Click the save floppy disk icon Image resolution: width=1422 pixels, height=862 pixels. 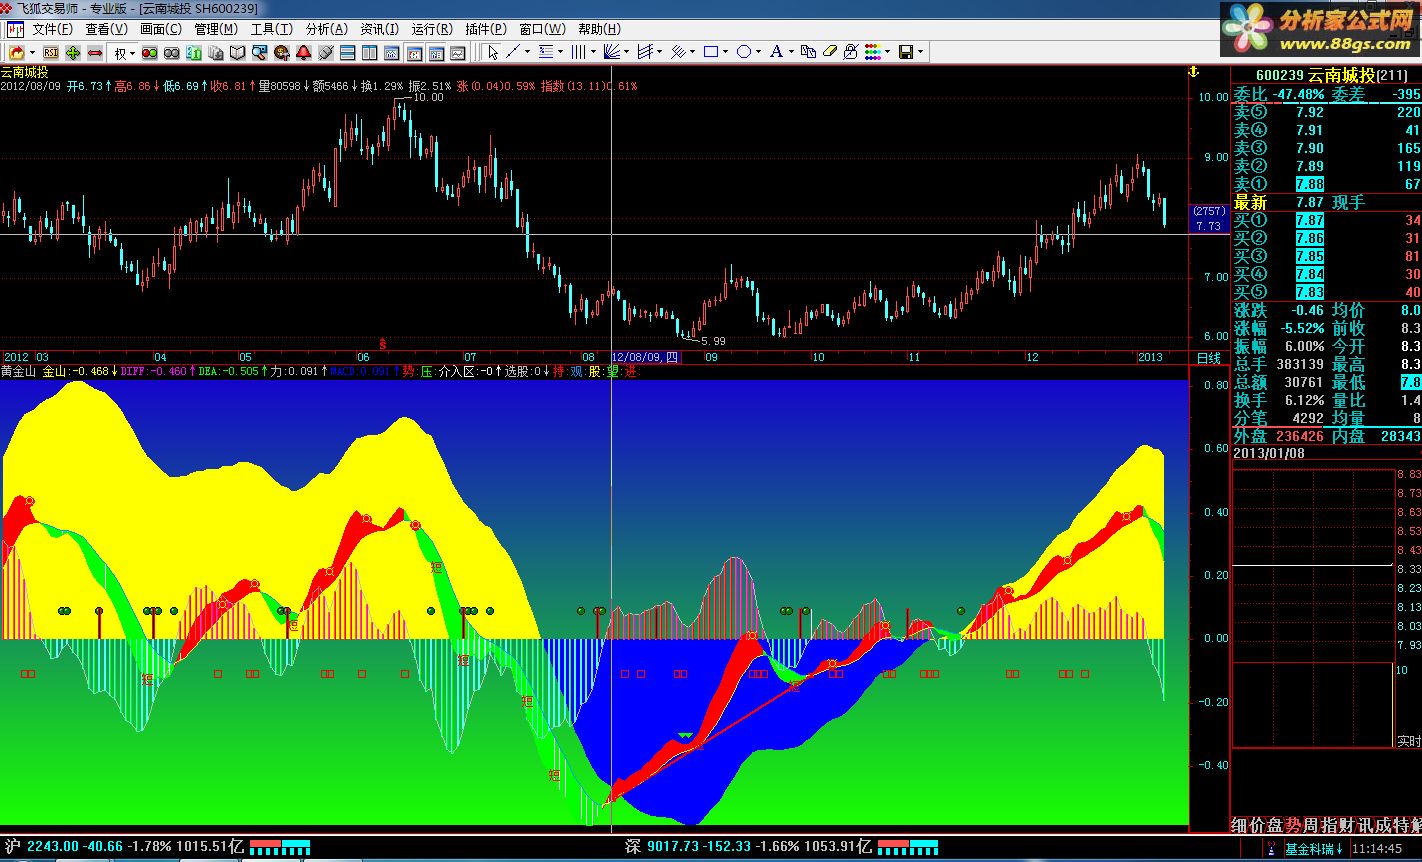905,52
